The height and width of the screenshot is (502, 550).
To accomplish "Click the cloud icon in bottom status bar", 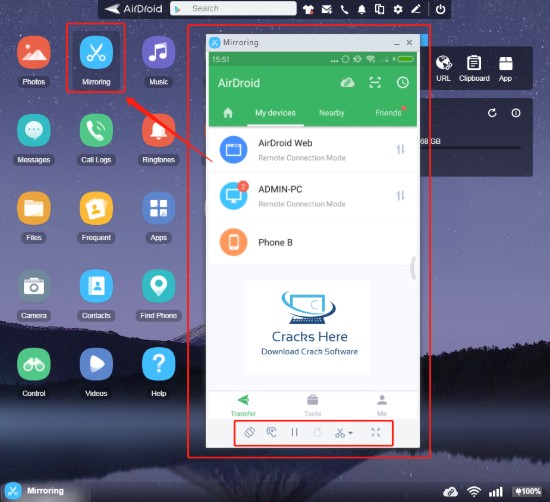I will 450,492.
